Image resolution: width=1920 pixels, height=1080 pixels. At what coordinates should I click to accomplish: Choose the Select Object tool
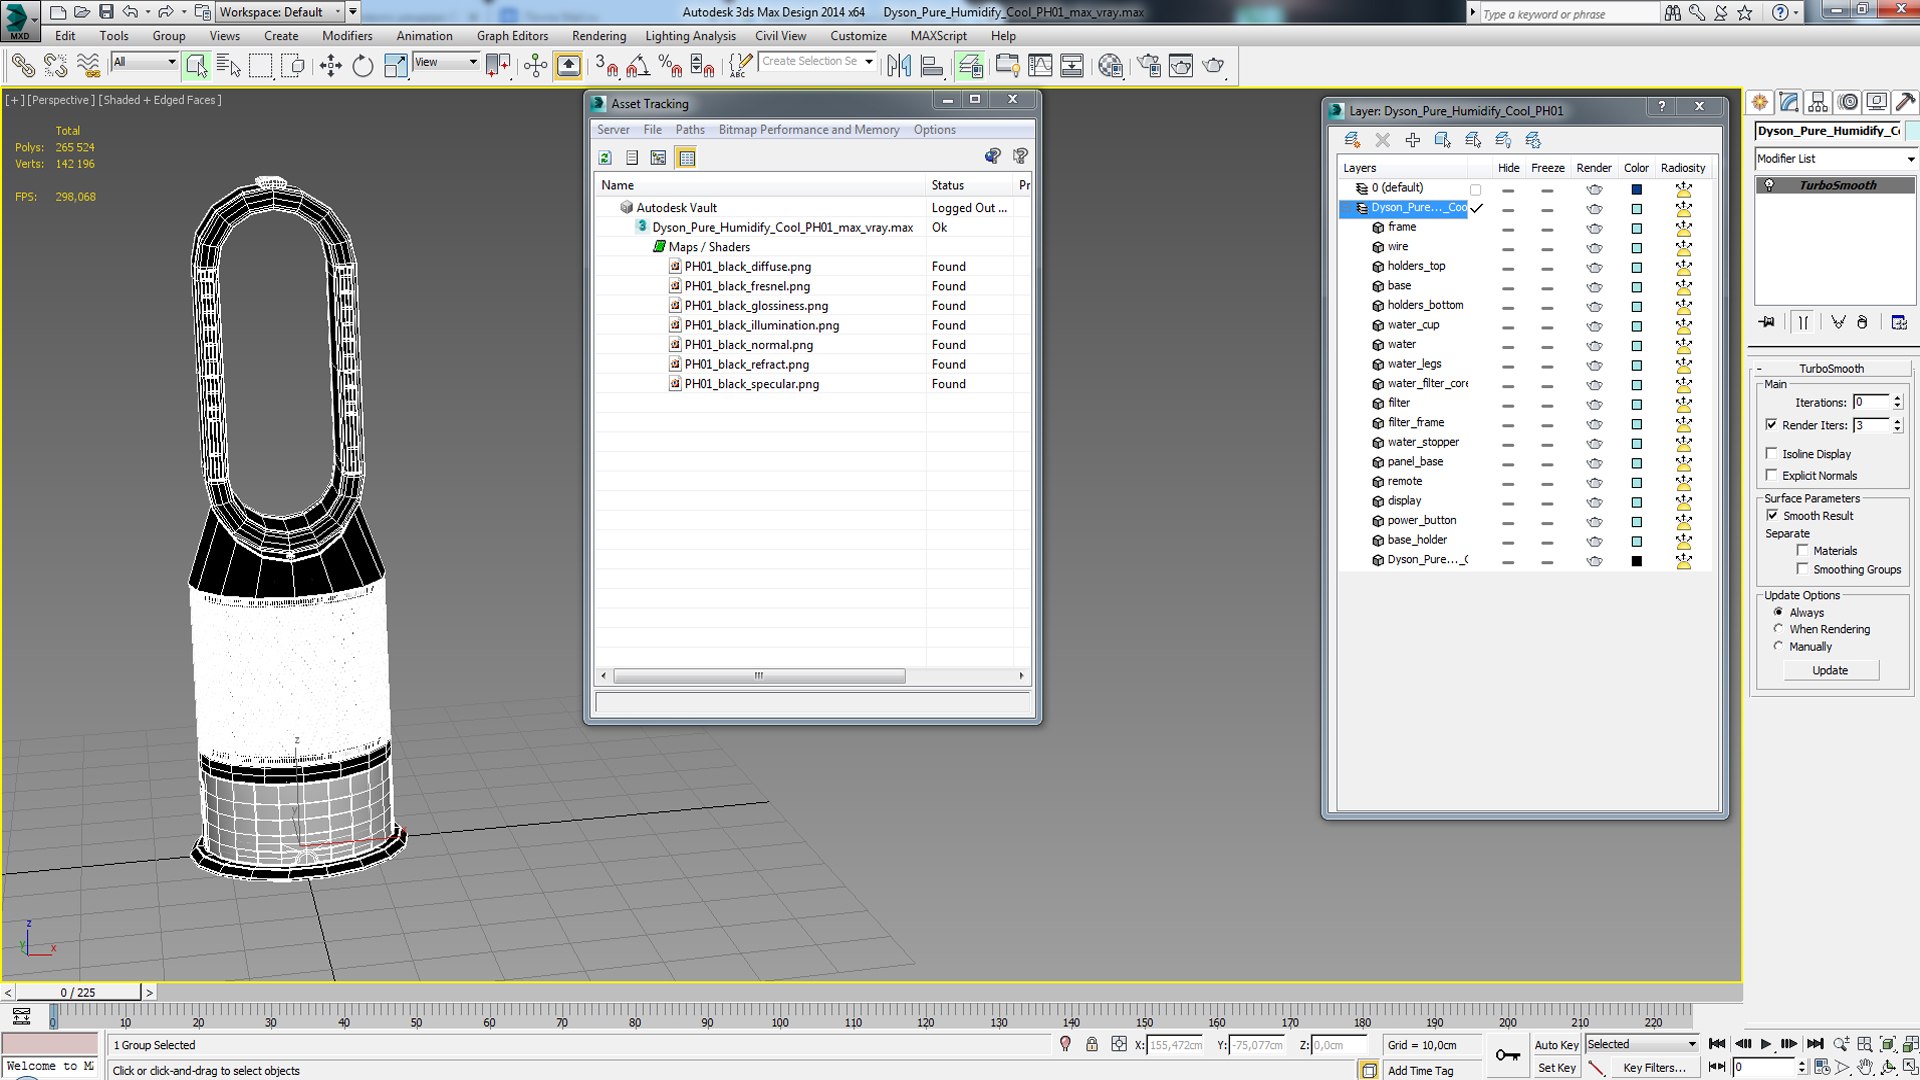tap(196, 66)
